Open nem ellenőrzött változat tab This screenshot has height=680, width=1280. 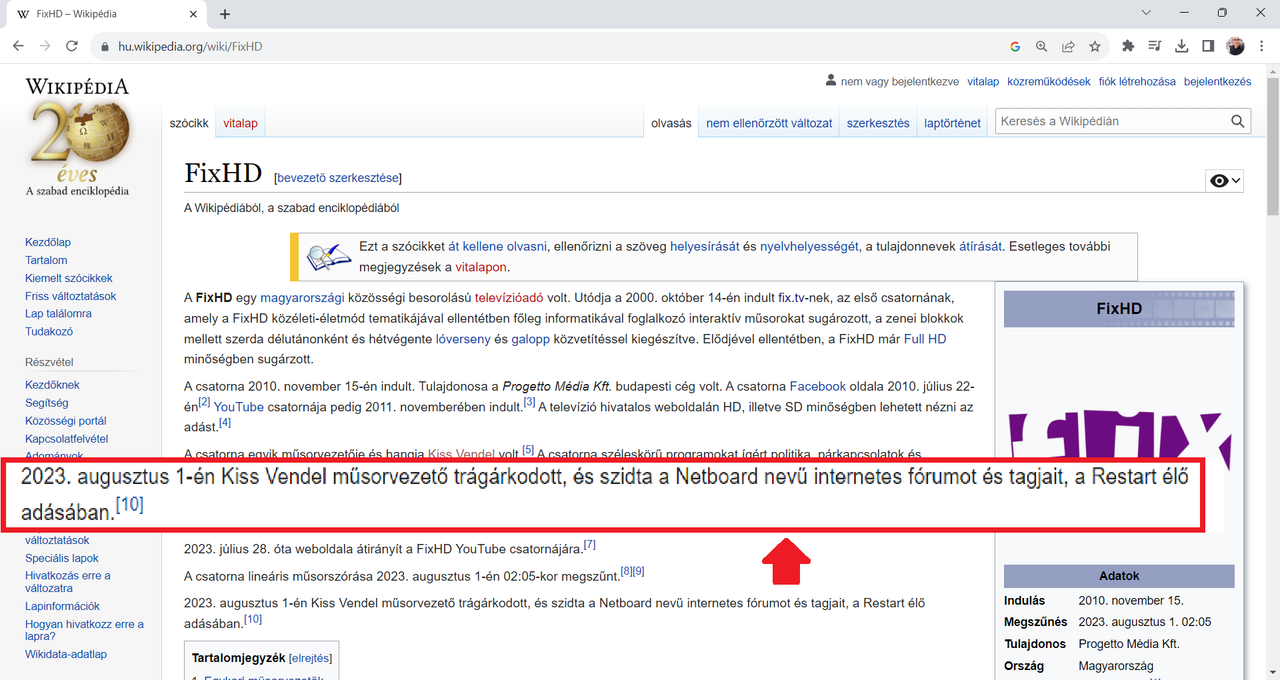point(769,123)
